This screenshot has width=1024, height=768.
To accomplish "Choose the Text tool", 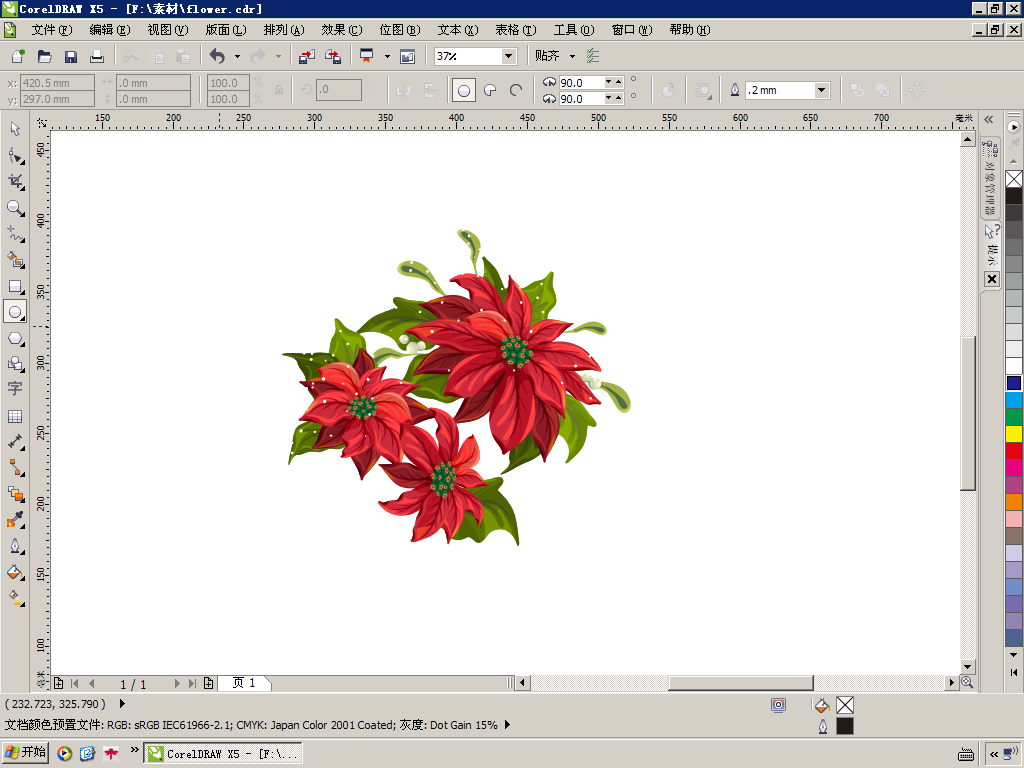I will click(15, 389).
